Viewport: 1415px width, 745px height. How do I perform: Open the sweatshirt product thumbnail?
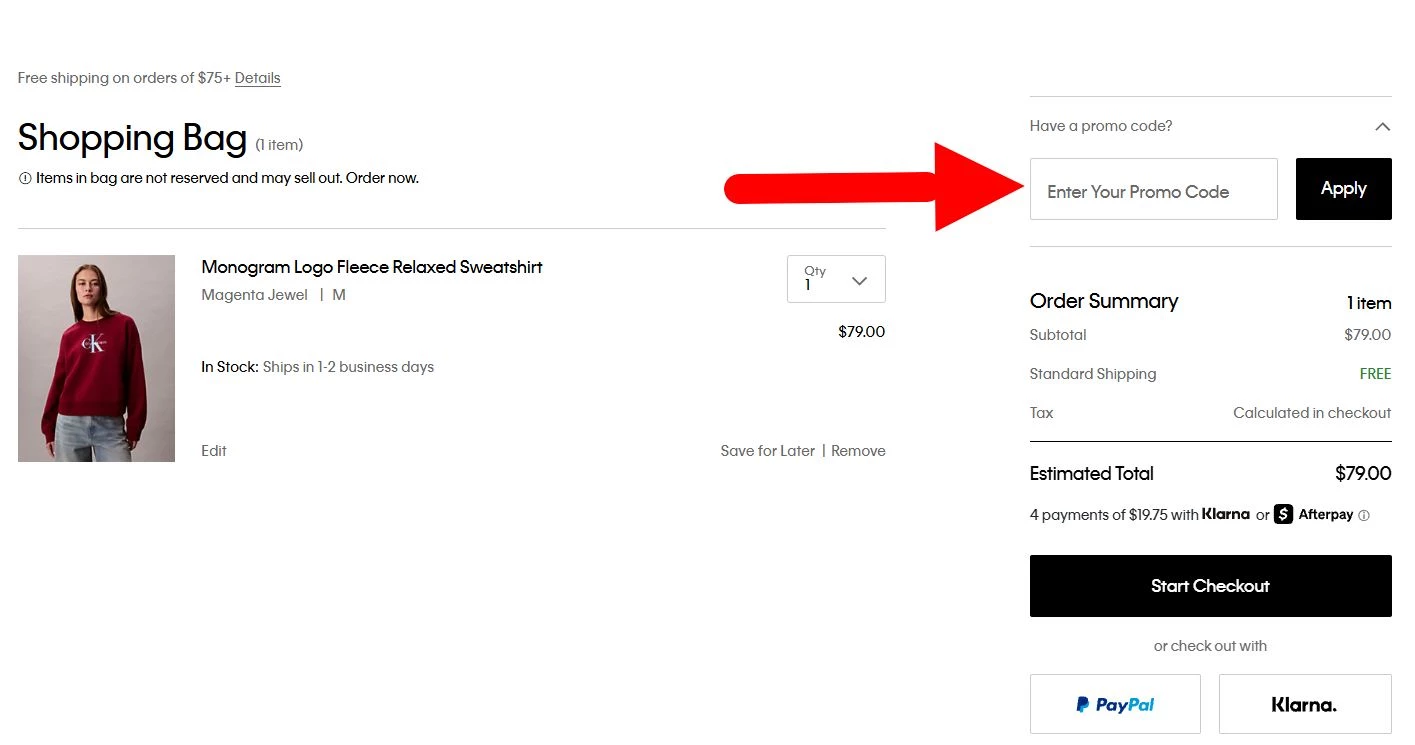pos(96,358)
